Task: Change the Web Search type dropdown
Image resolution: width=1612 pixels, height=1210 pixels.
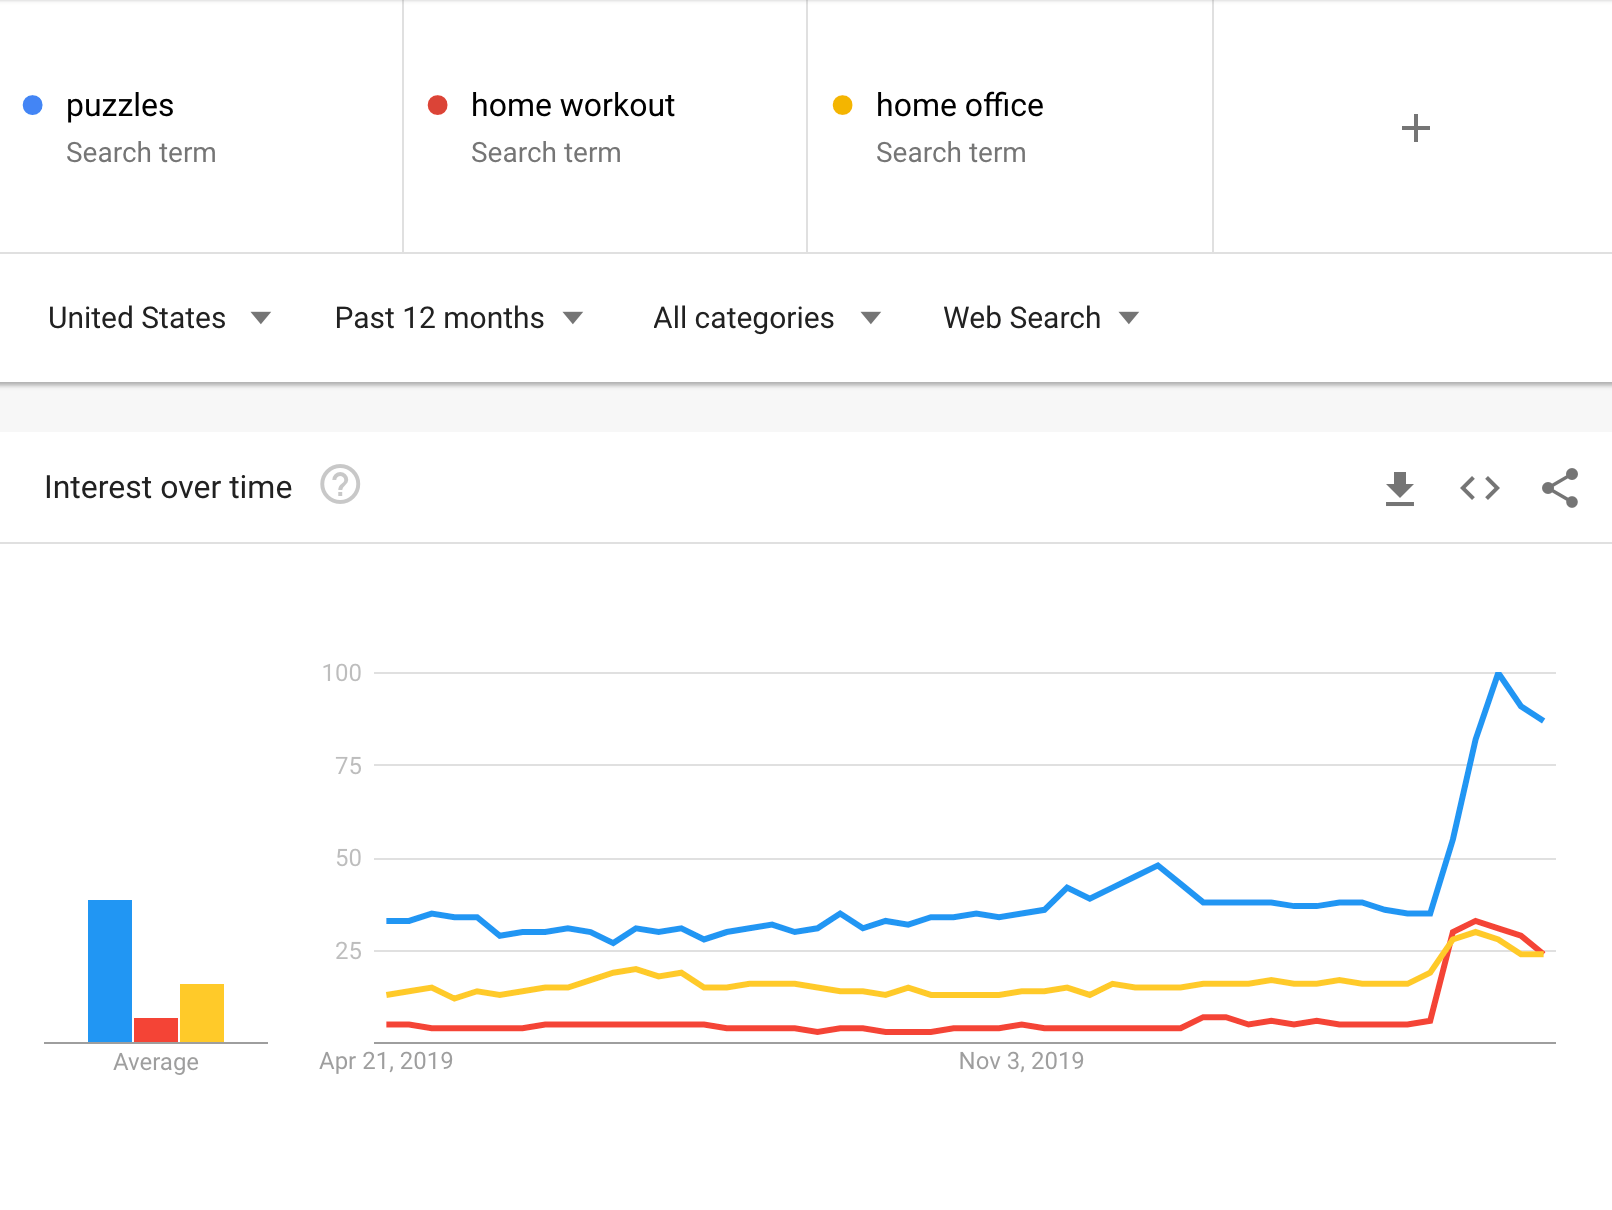Action: 1040,318
